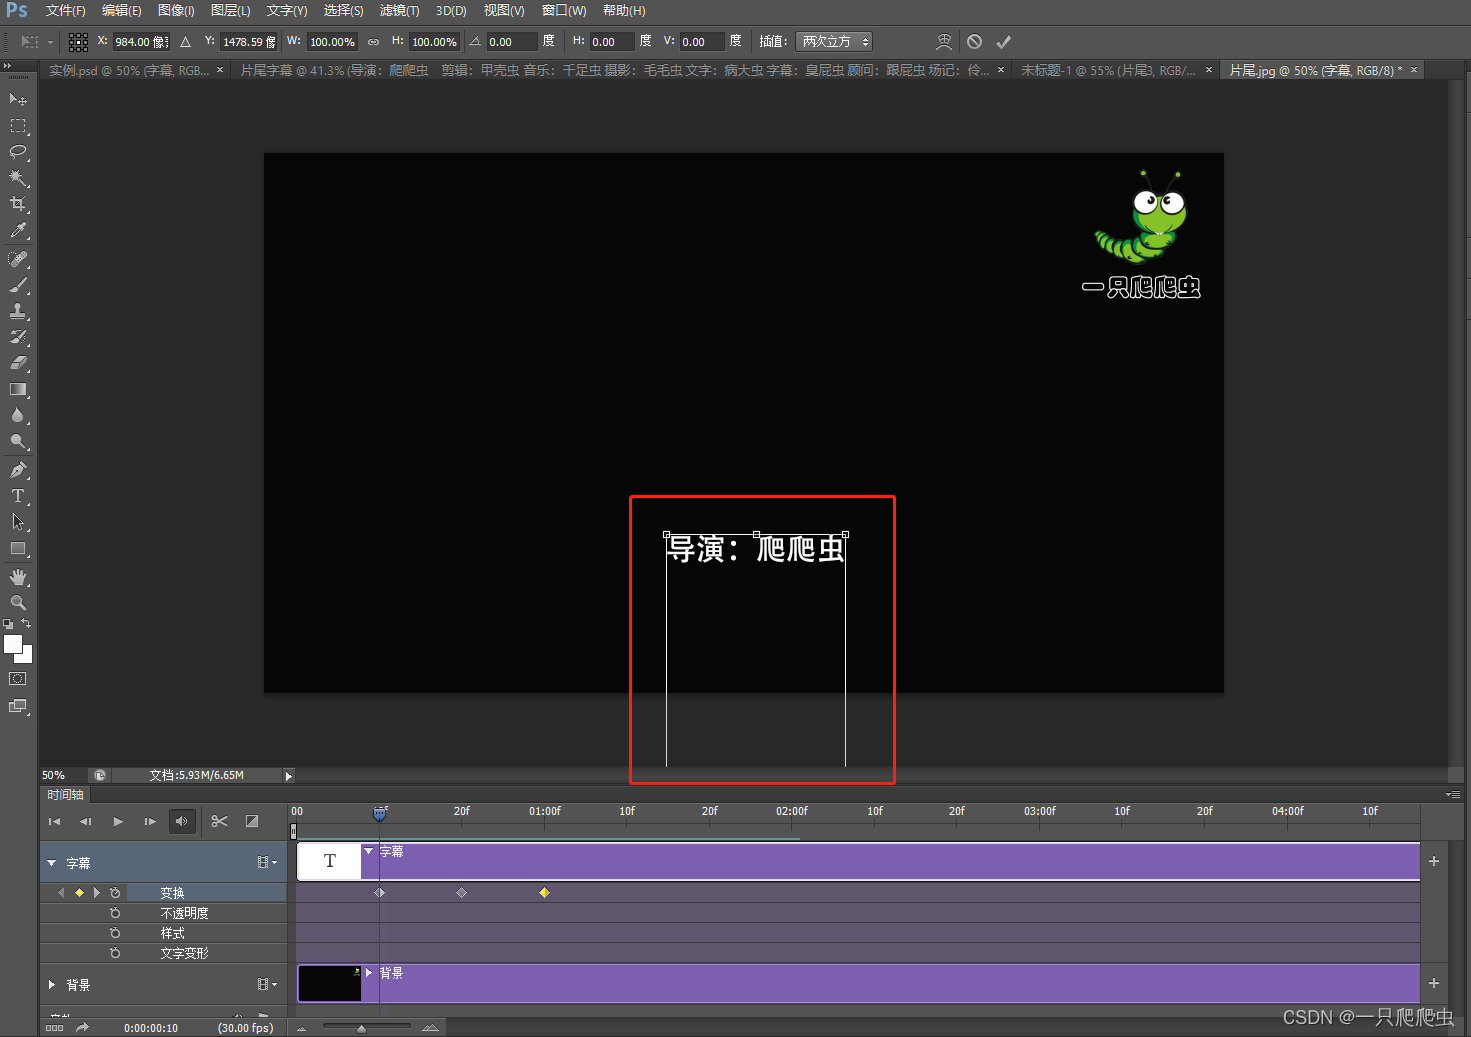Viewport: 1471px width, 1037px height.
Task: Toggle stopwatch for 不透明度 property
Action: (x=115, y=913)
